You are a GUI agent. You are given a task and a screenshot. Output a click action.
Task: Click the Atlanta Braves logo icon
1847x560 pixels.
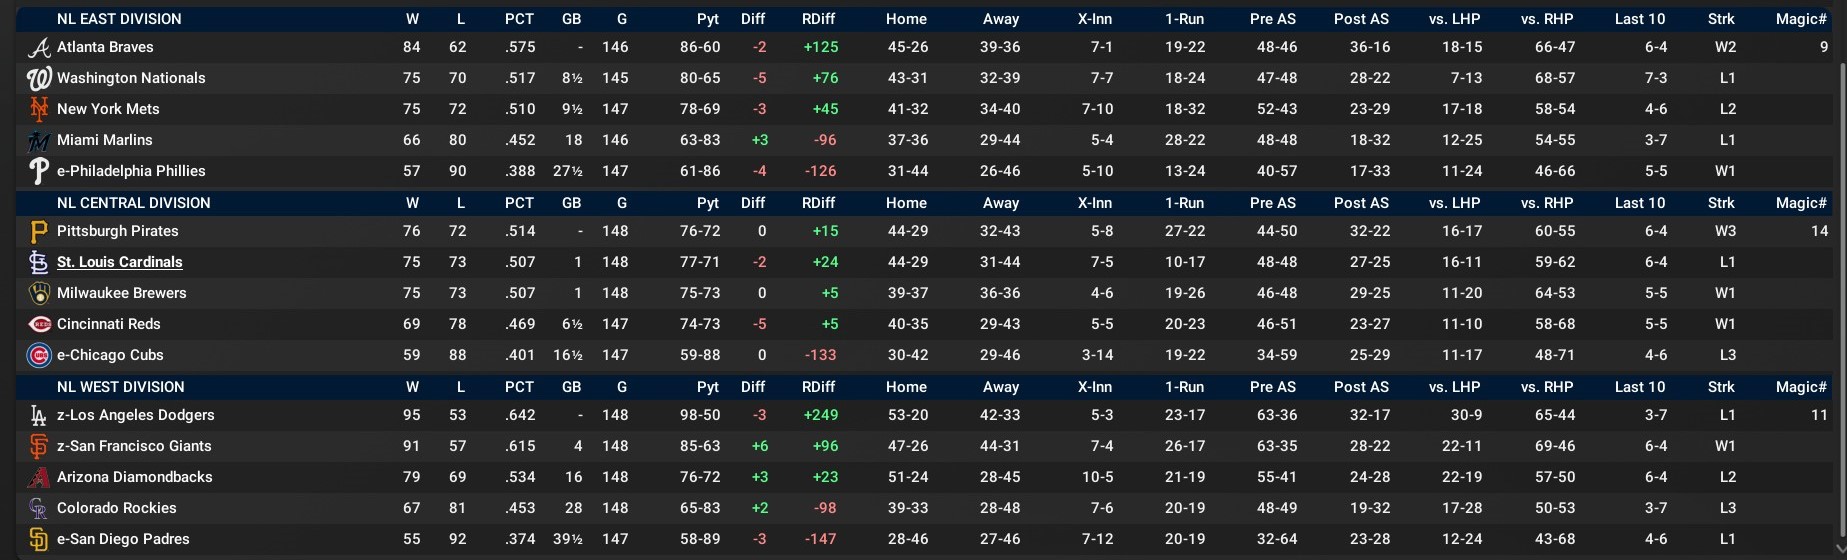(38, 47)
